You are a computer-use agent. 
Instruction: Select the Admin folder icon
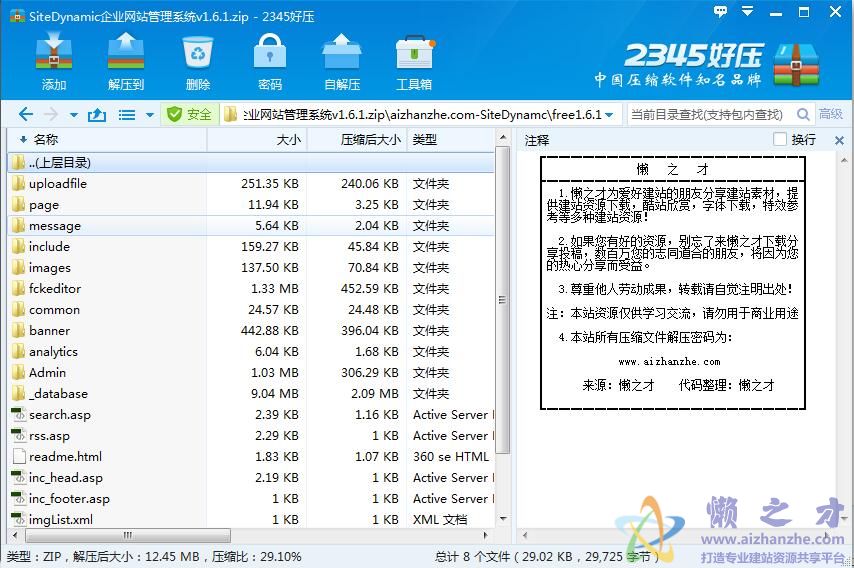pos(19,372)
